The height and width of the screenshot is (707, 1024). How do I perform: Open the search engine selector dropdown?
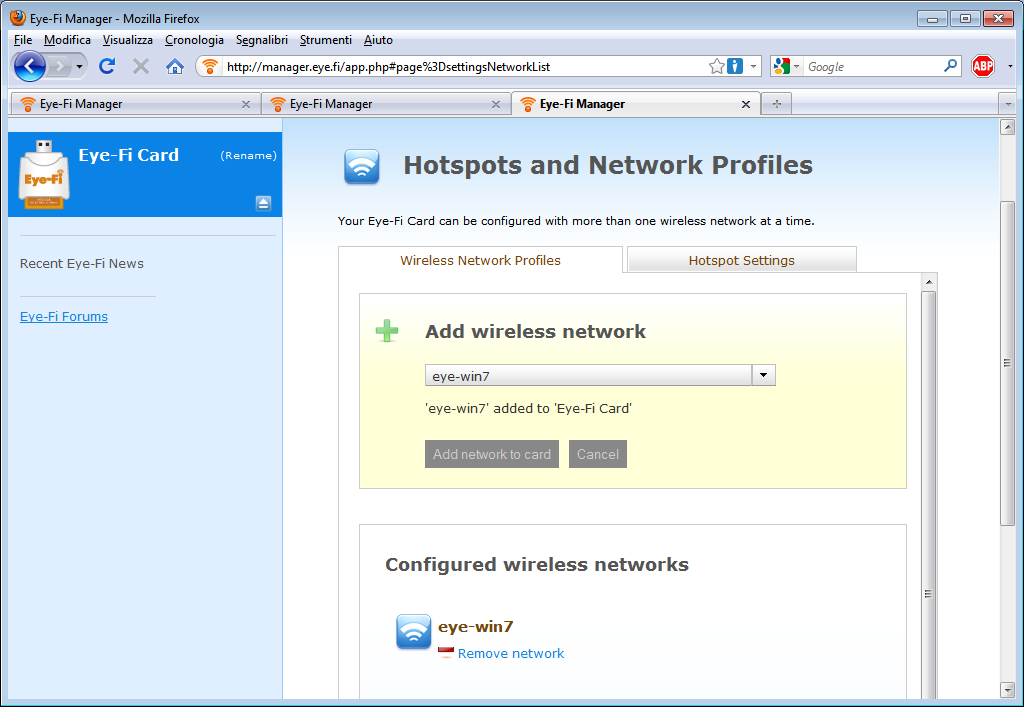pyautogui.click(x=786, y=67)
